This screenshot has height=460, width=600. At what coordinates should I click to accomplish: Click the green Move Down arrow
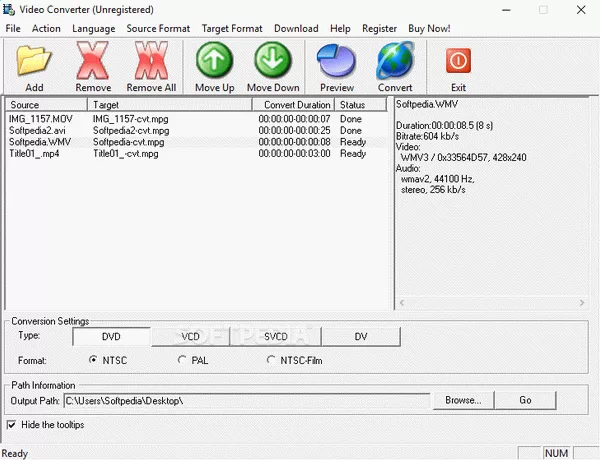273,60
